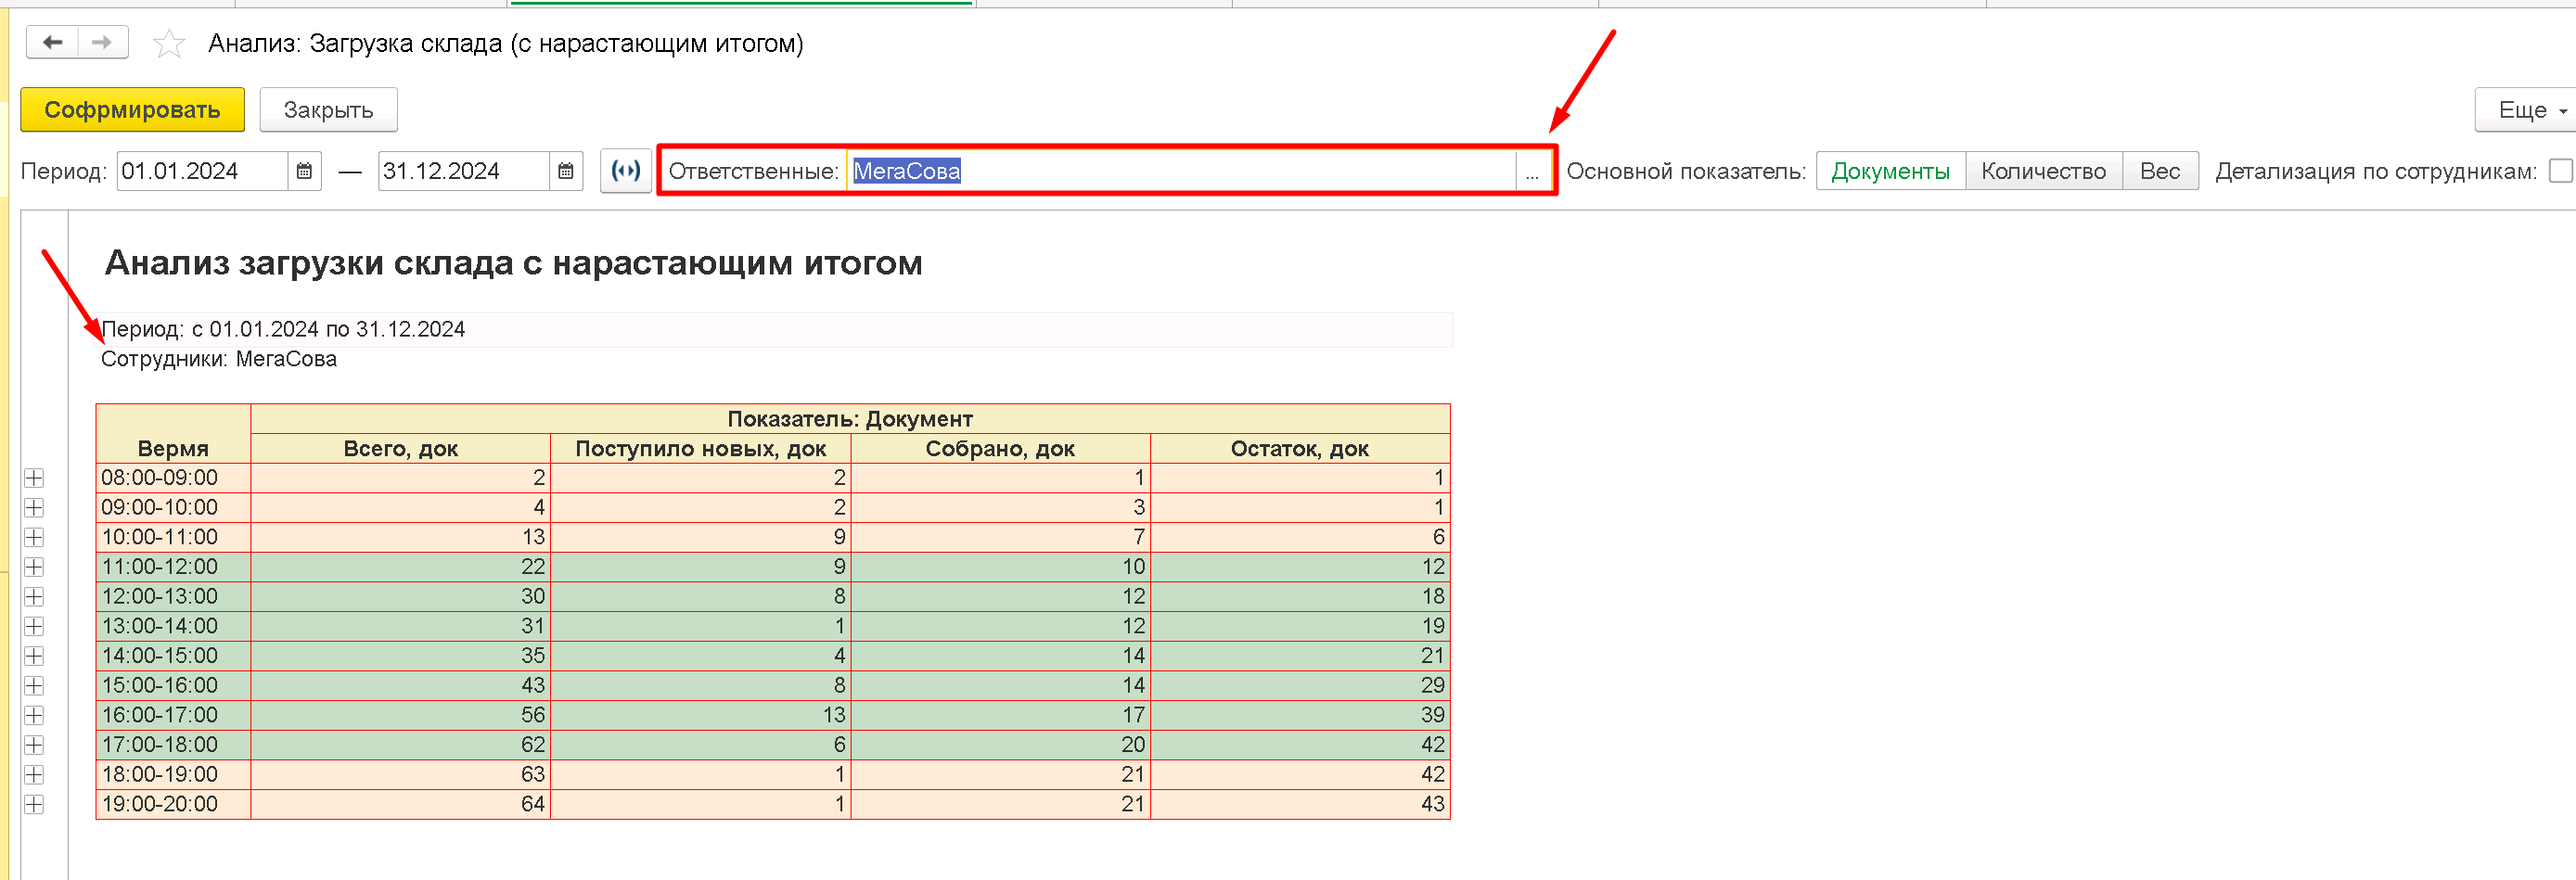
Task: Go back with the left arrow button
Action: [x=52, y=42]
